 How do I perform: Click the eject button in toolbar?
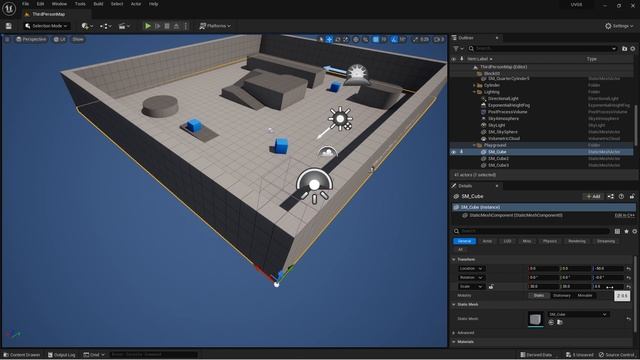tap(176, 26)
